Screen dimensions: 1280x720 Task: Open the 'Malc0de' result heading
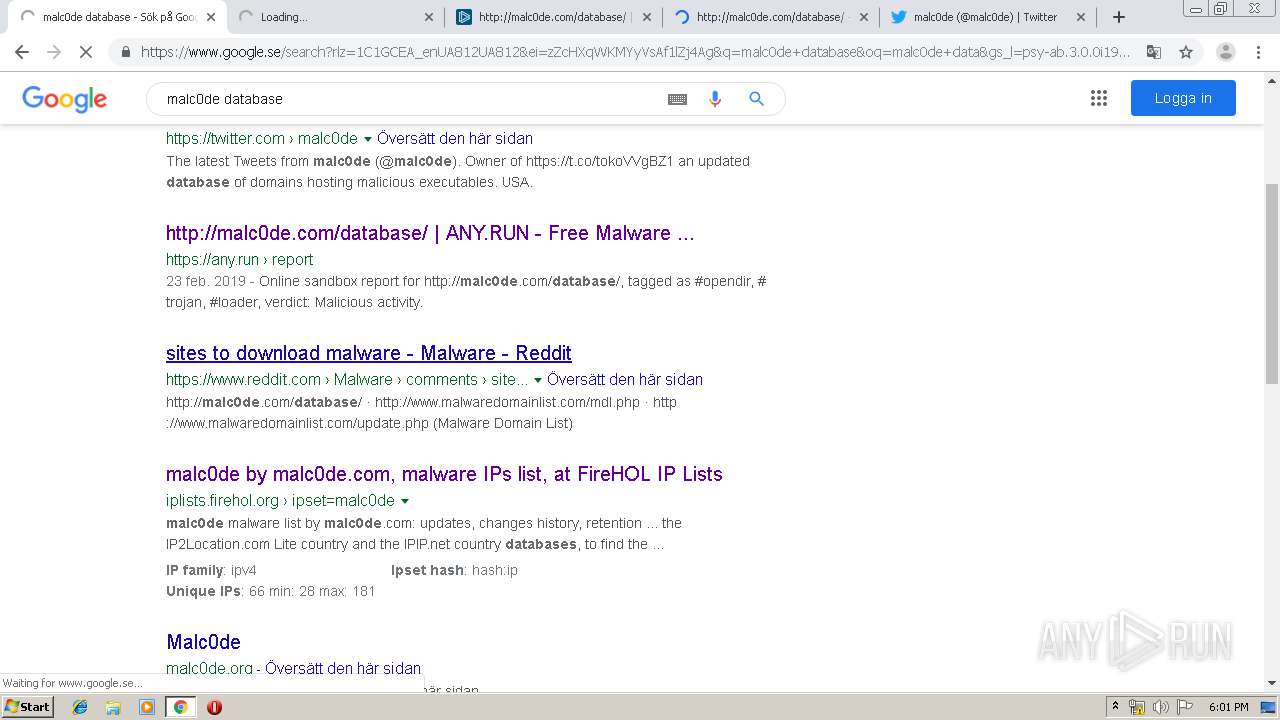click(203, 642)
